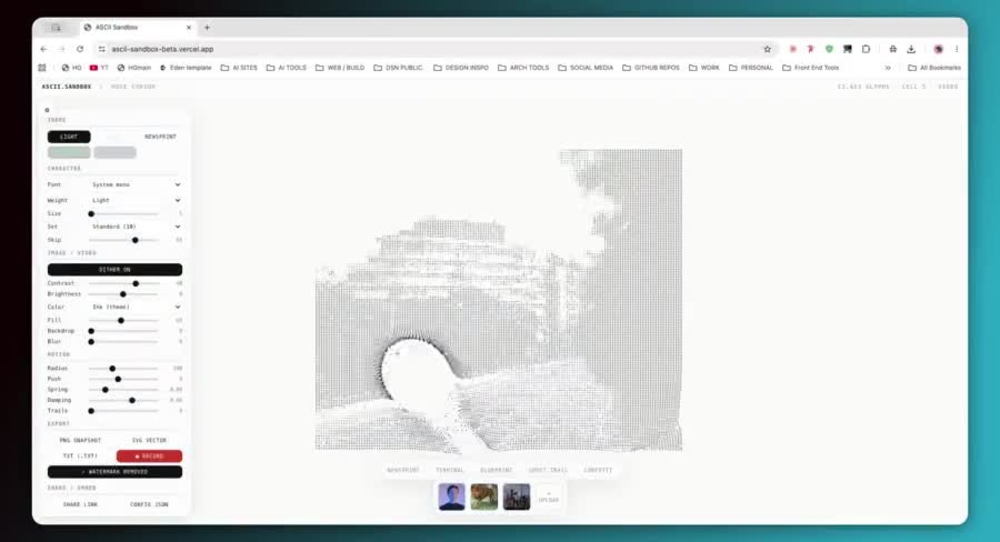The width and height of the screenshot is (1000, 542).
Task: Open the Set dropdown Standard (10)
Action: (136, 226)
